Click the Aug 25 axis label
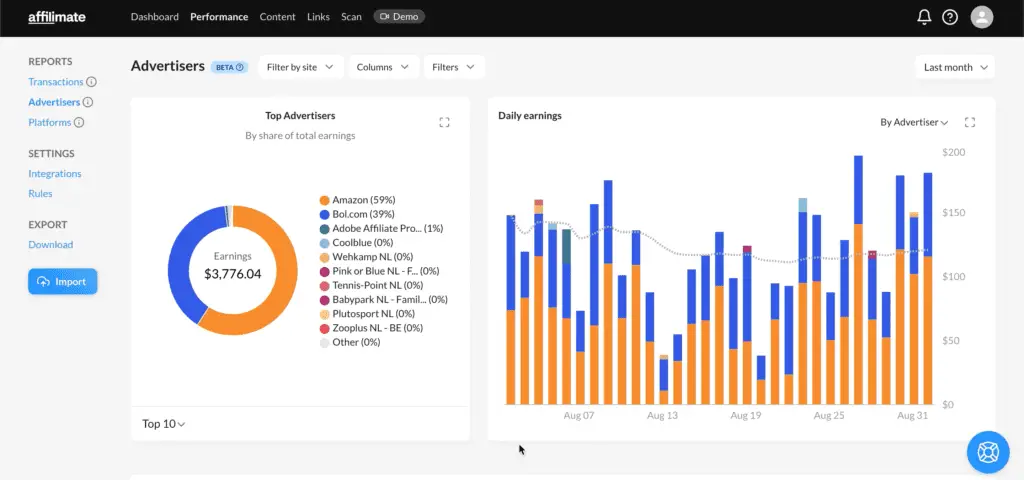1024x480 pixels. tap(829, 416)
